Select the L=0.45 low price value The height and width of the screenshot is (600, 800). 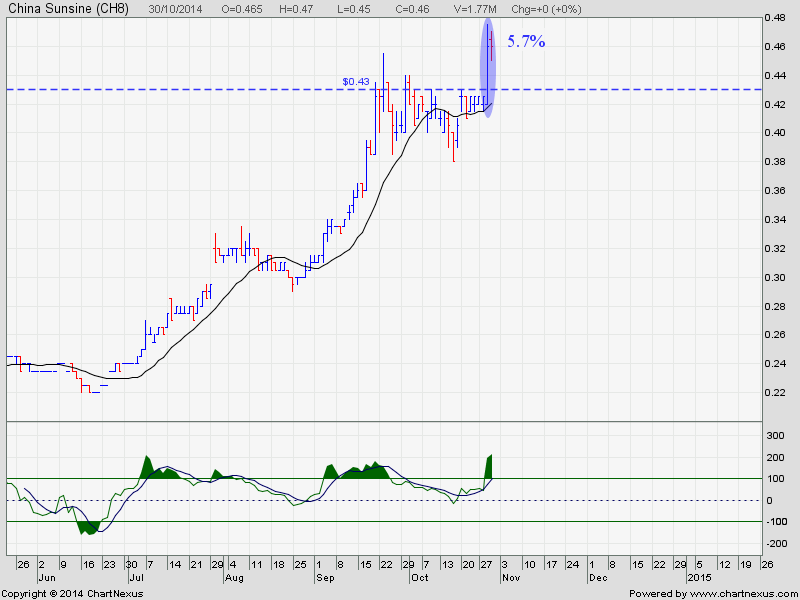[x=353, y=9]
